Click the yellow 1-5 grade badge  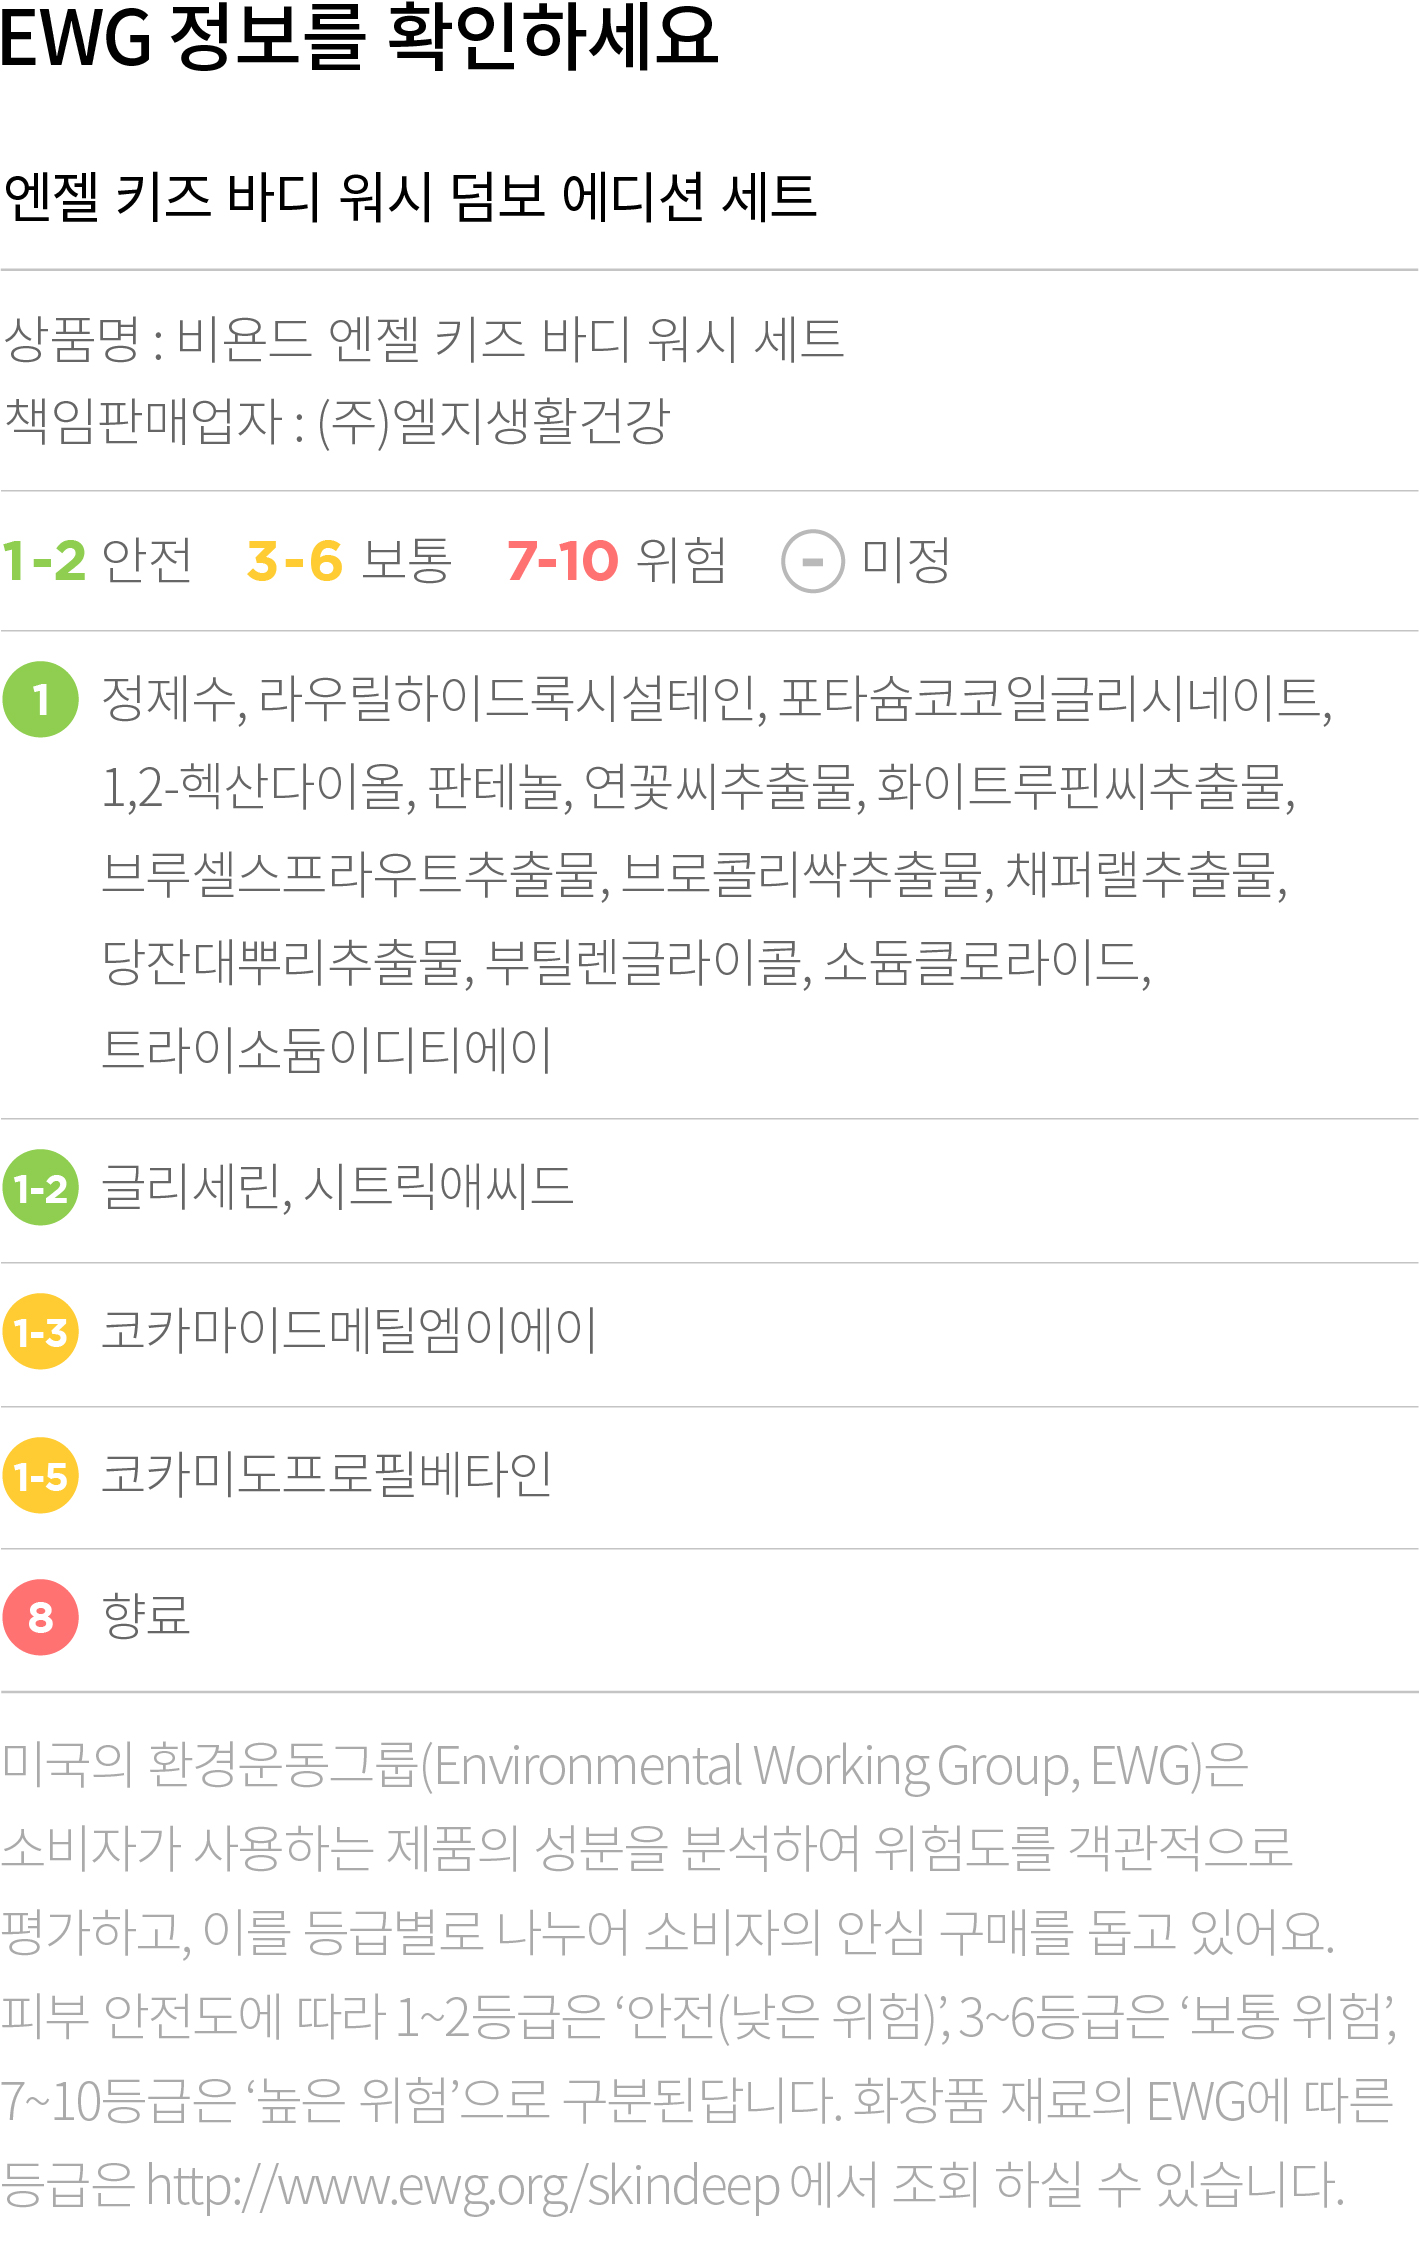[41, 1476]
